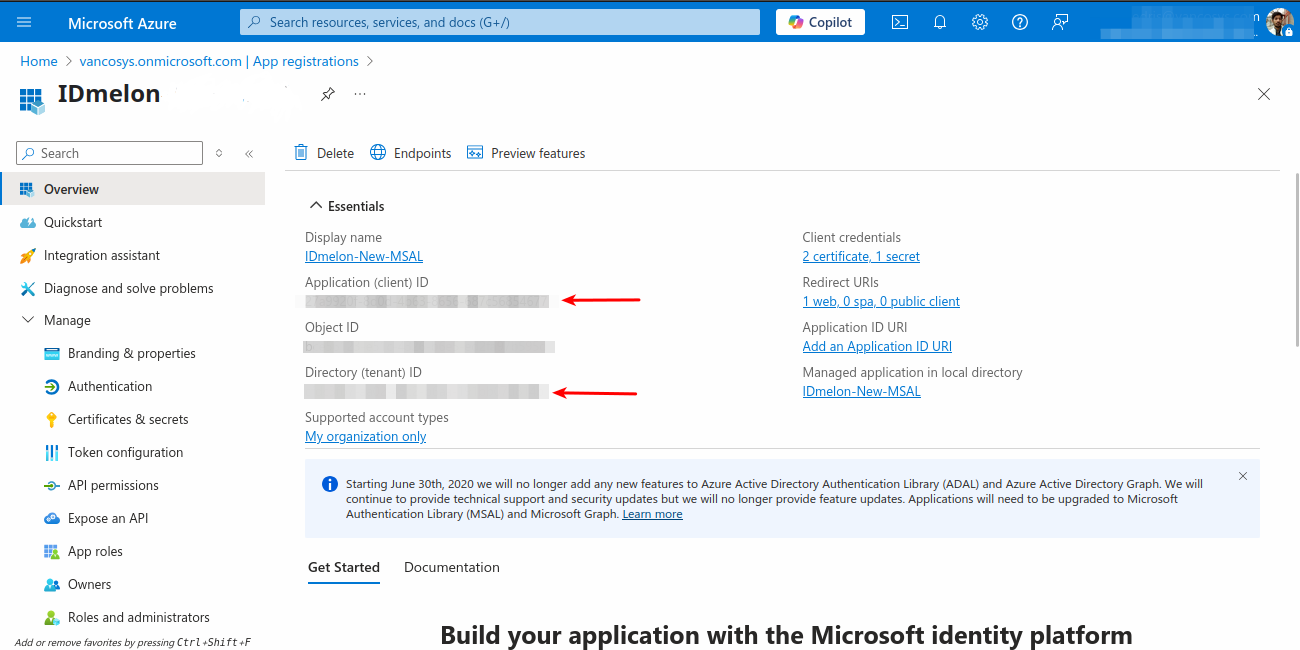The image size is (1300, 650).
Task: Open 2 certificate, 1 secret link
Action: 861,256
